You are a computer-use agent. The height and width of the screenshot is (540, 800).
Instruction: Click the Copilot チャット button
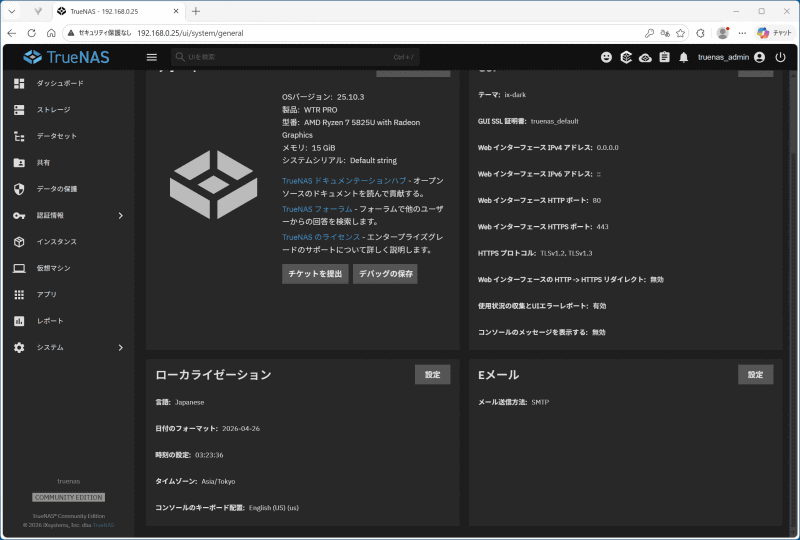point(774,33)
